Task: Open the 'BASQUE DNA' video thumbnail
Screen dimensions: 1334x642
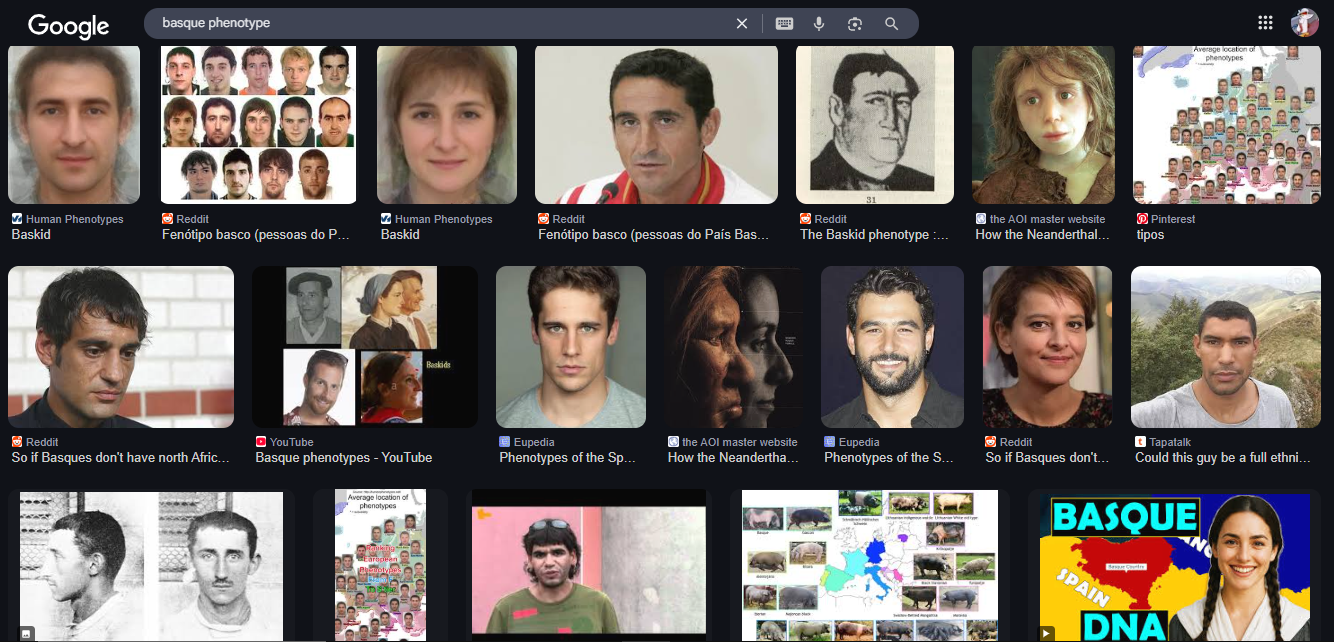Action: (x=1174, y=566)
